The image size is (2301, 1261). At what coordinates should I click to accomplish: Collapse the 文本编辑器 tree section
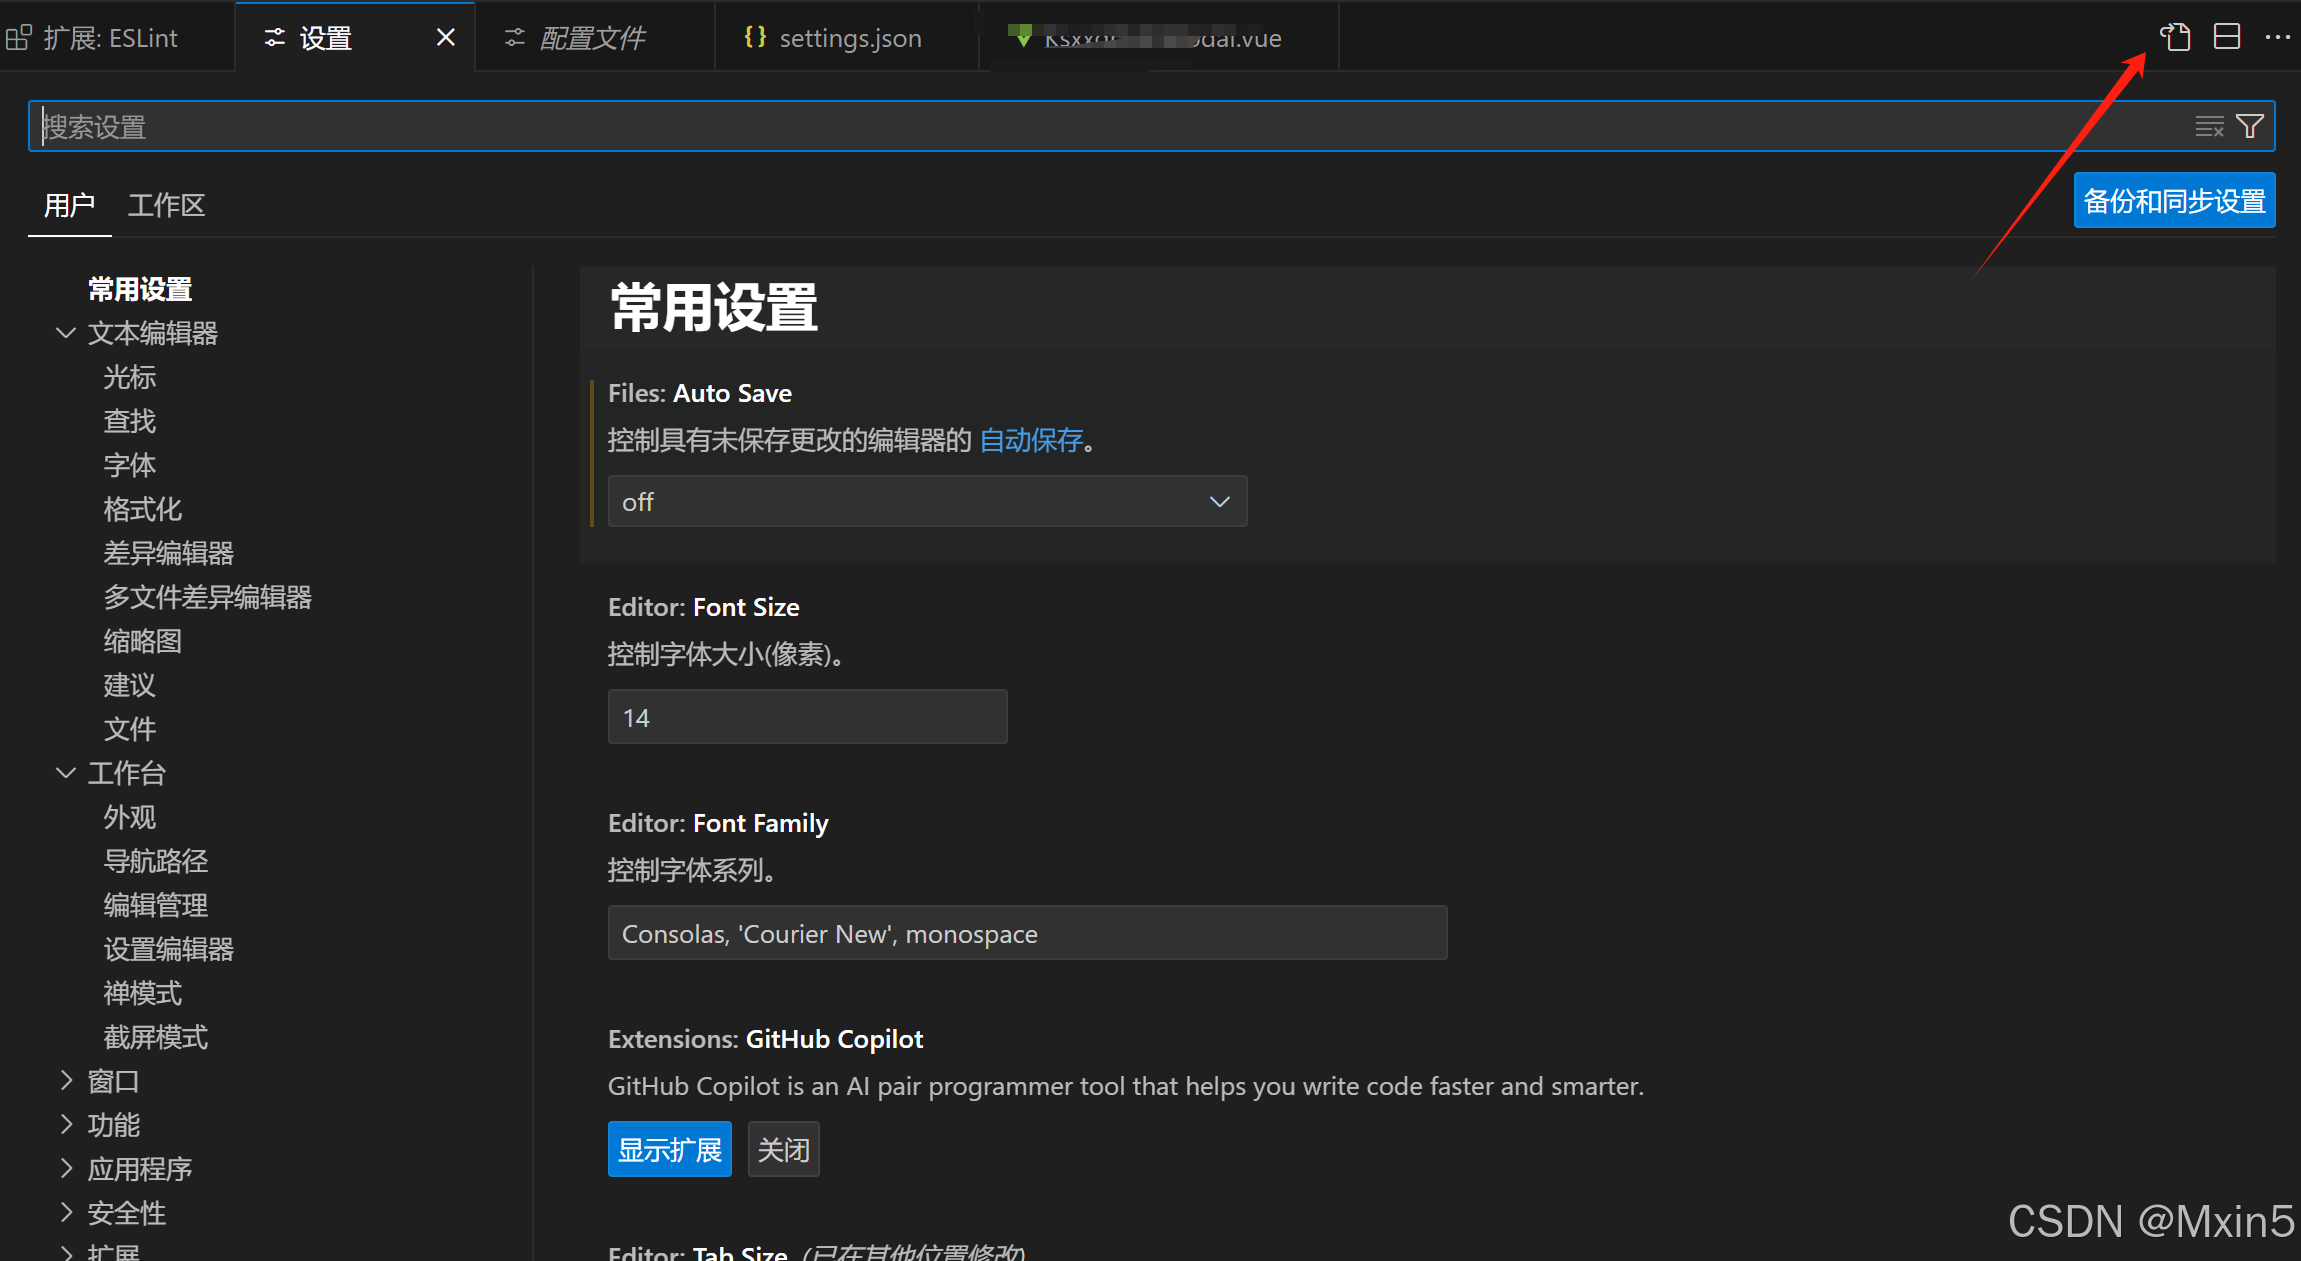tap(66, 333)
